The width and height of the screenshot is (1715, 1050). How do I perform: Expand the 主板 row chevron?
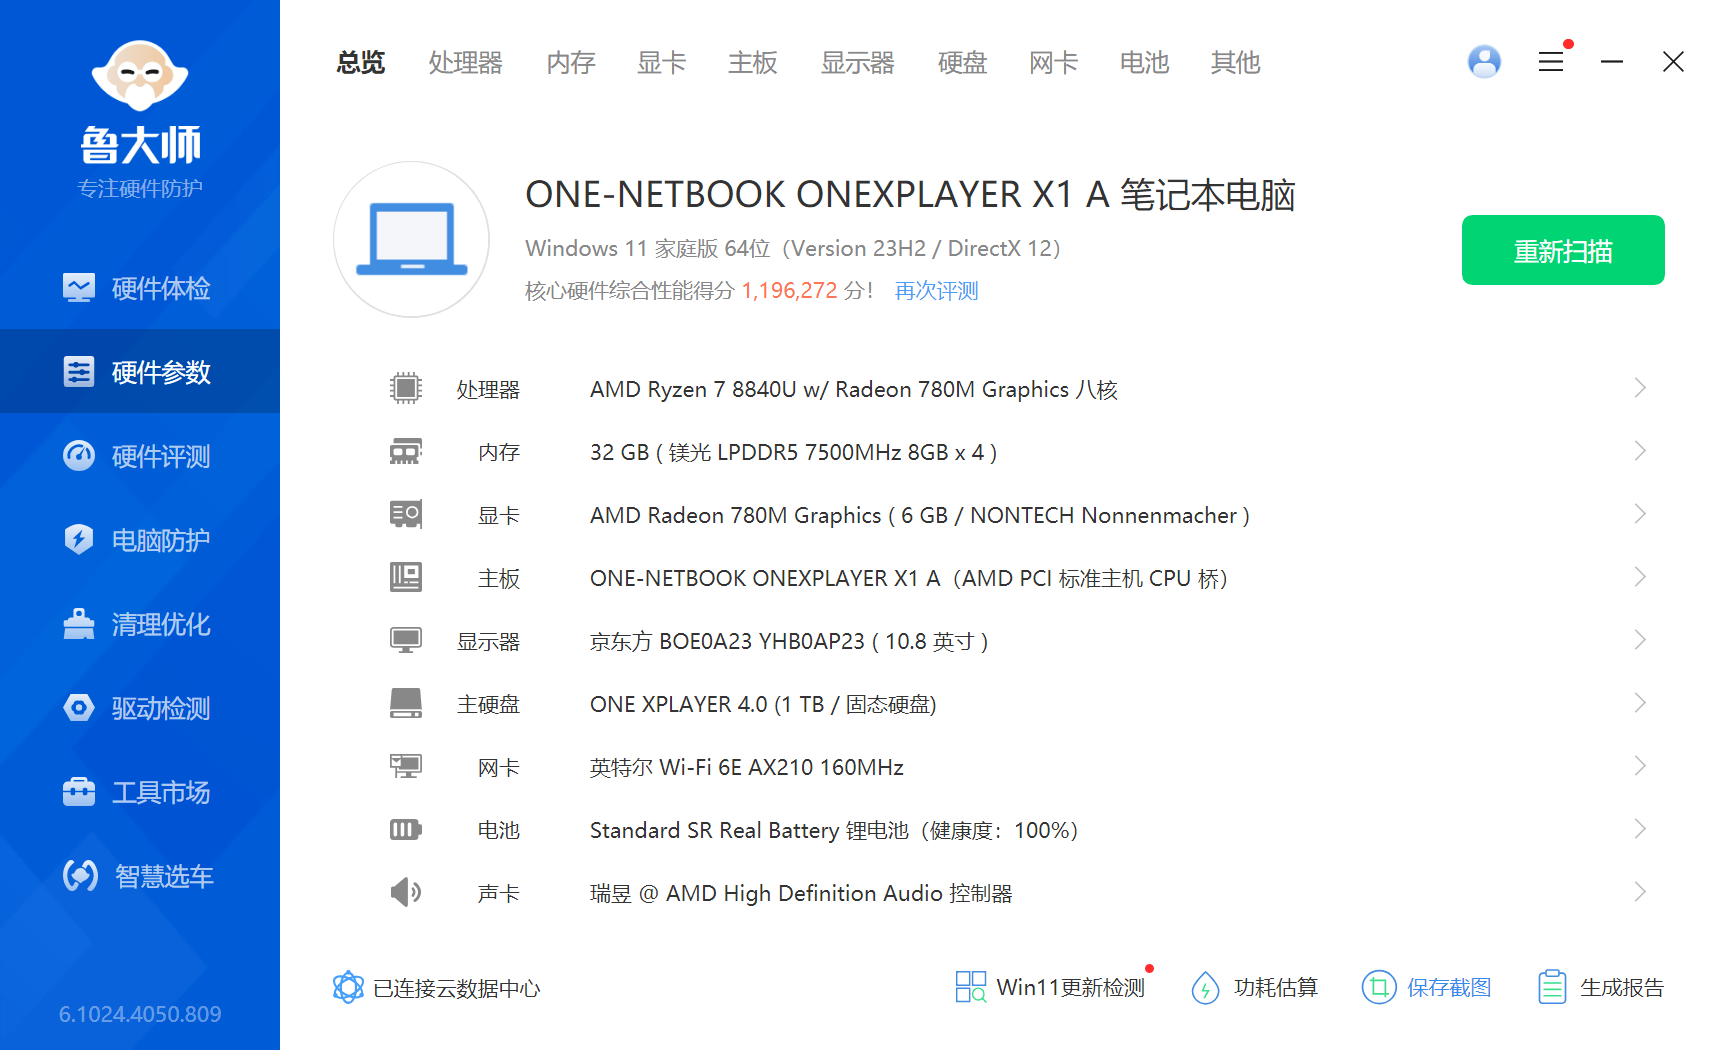coord(1640,577)
